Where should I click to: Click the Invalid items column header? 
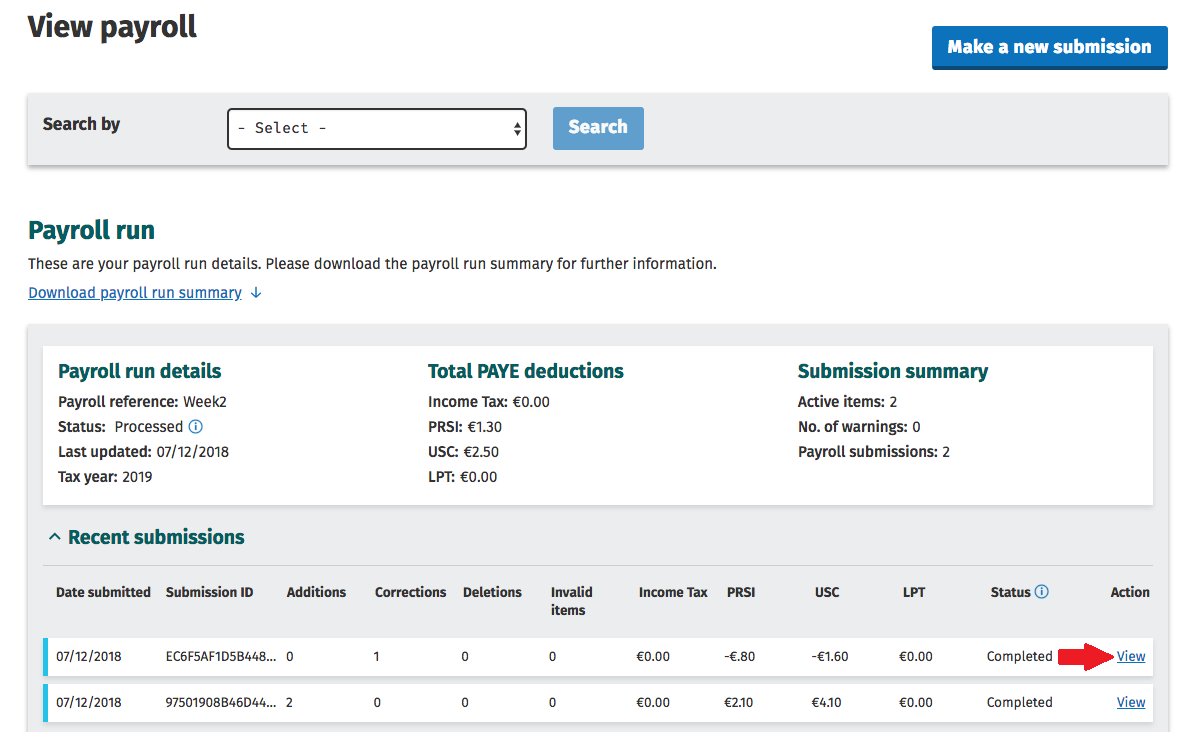(572, 601)
